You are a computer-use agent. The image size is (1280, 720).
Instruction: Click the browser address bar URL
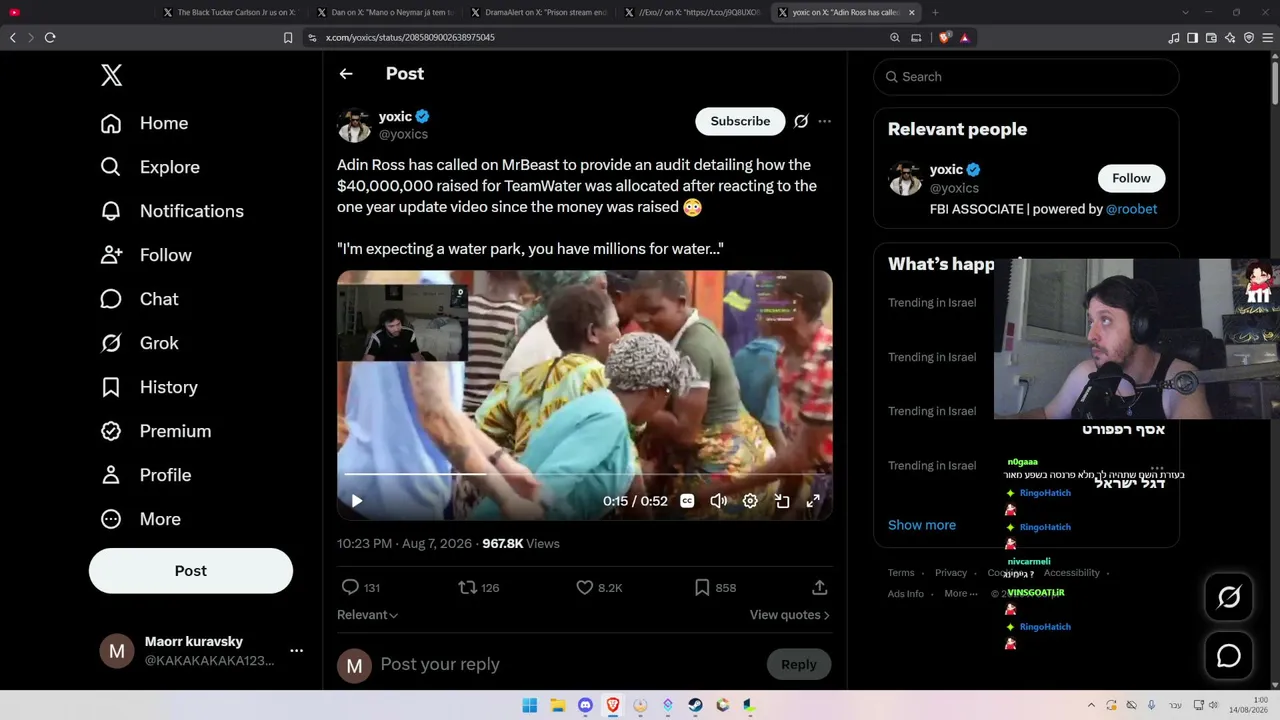click(x=410, y=38)
